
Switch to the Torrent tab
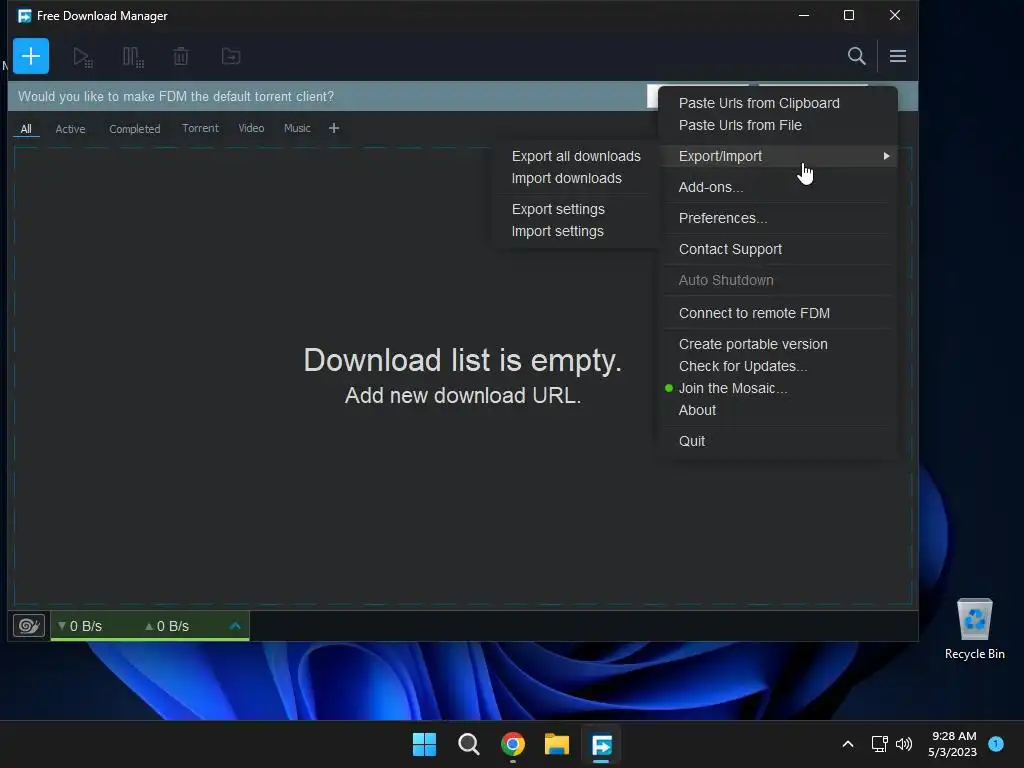(200, 129)
